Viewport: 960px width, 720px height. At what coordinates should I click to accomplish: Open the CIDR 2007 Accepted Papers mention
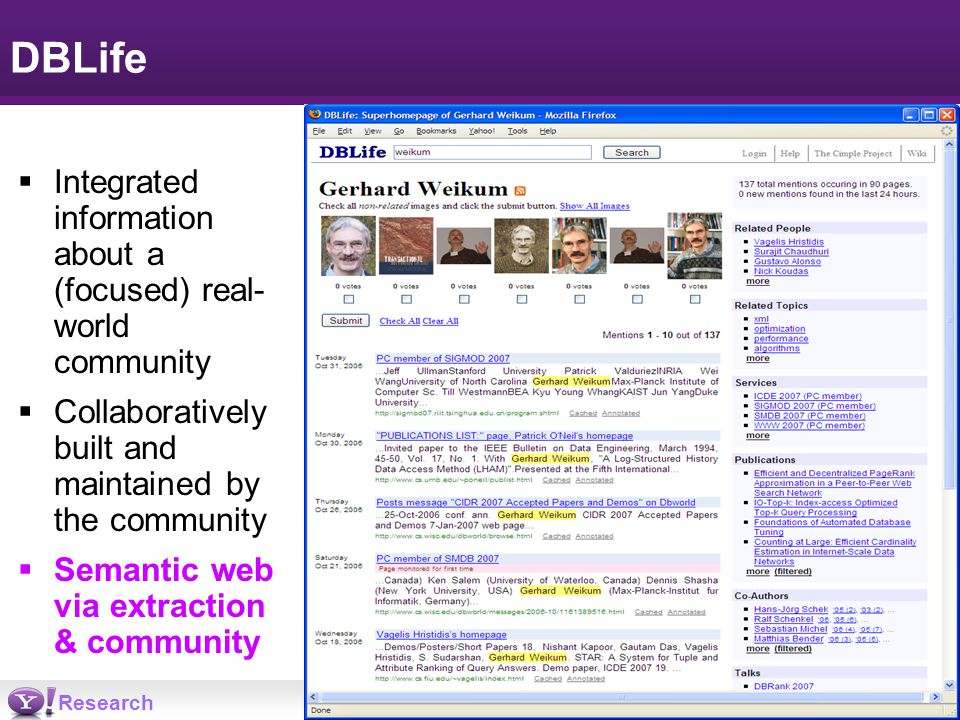click(536, 503)
